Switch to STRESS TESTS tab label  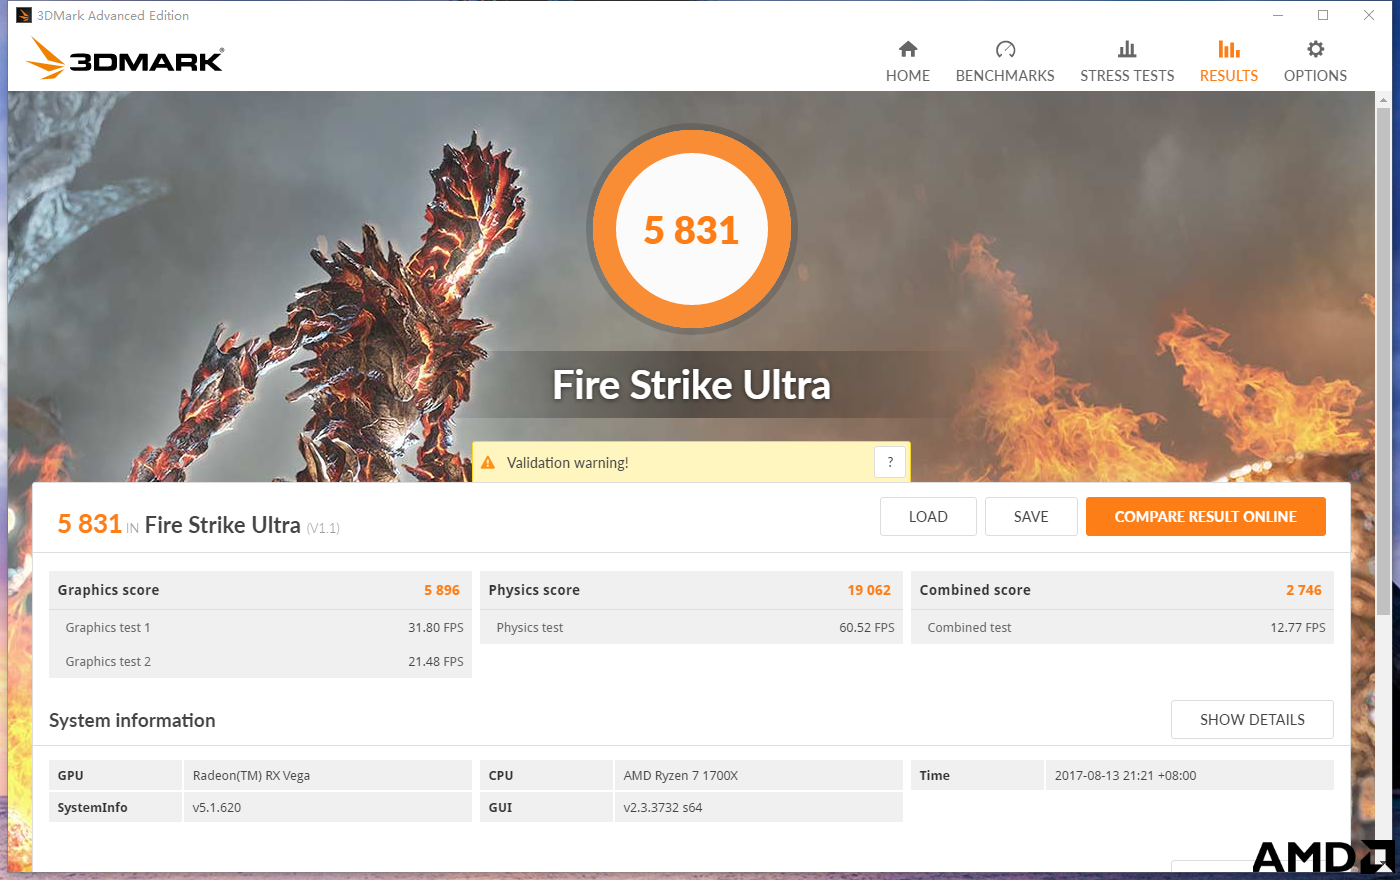[1127, 76]
